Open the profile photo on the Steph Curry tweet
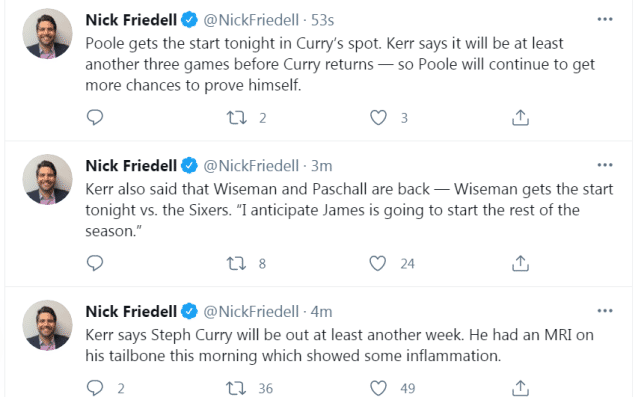 click(47, 325)
